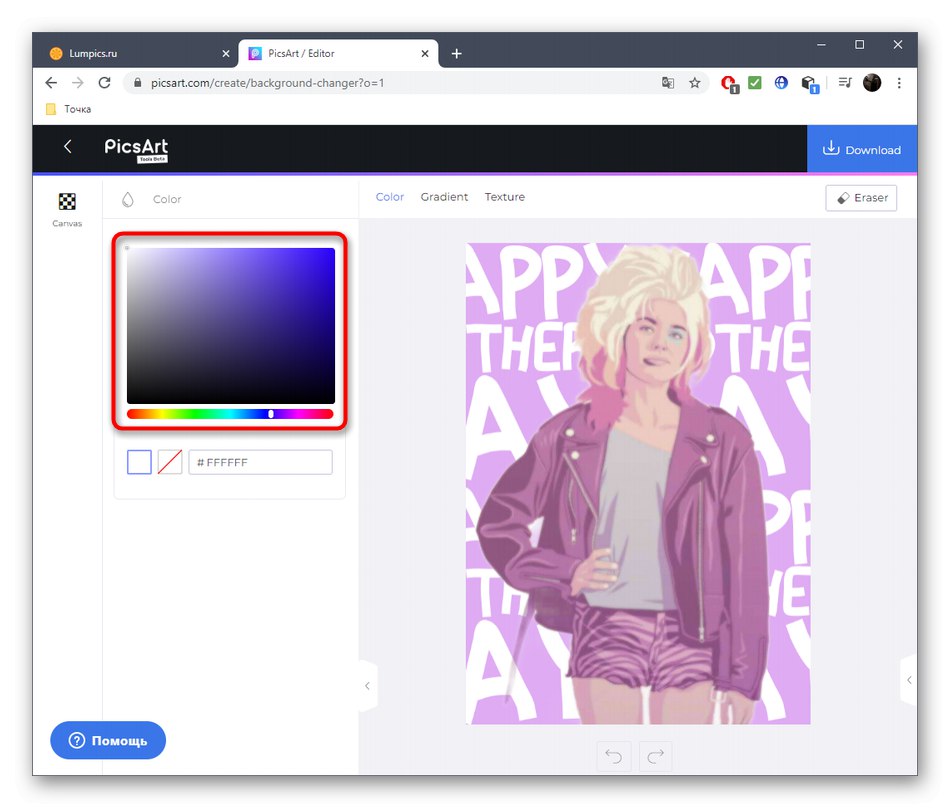
Task: Open the media playlist control icon
Action: (845, 82)
